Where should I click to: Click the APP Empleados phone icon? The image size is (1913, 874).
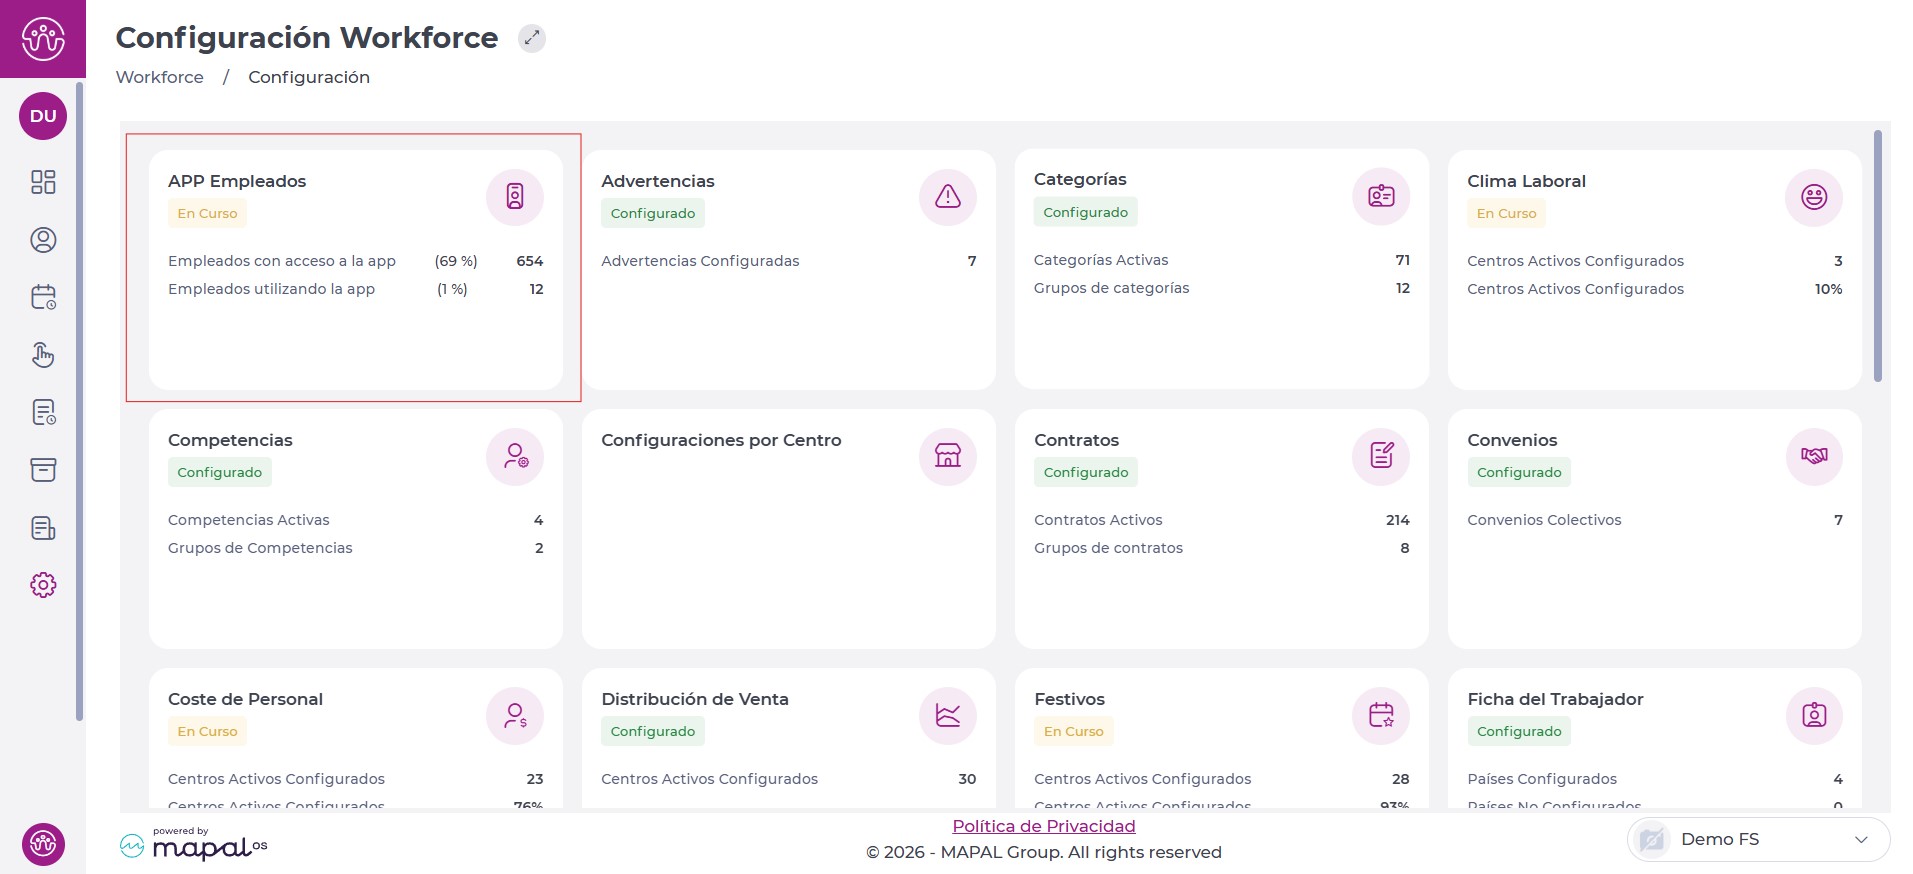(x=514, y=197)
